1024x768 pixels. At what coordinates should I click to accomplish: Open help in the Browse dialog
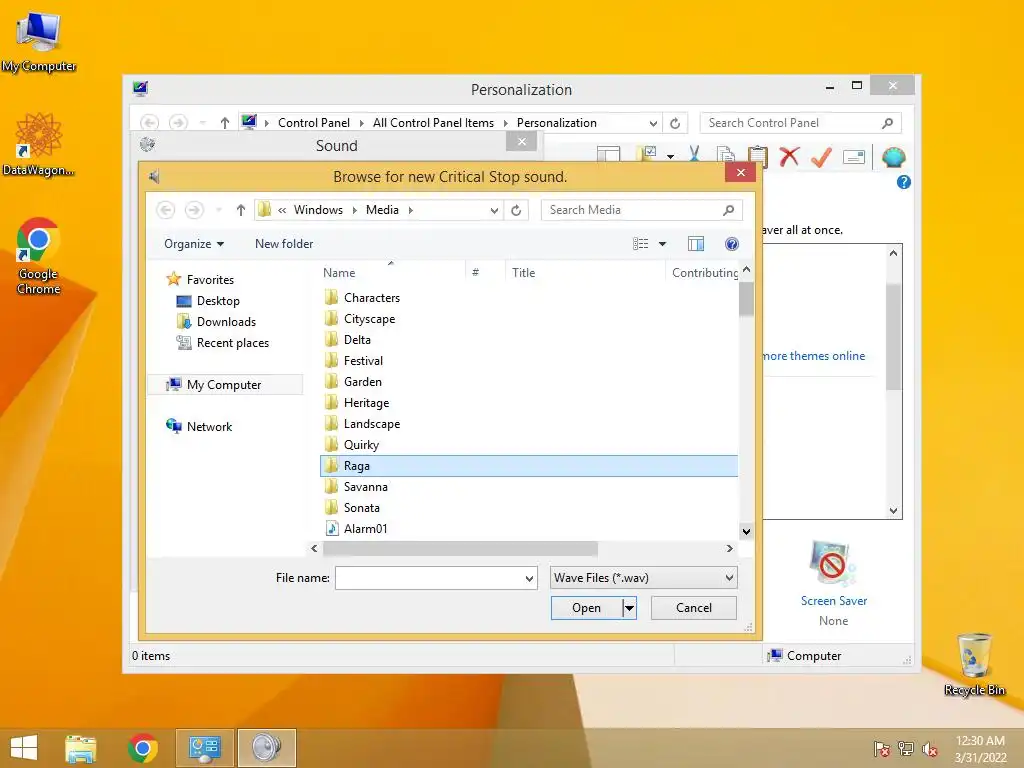[732, 244]
